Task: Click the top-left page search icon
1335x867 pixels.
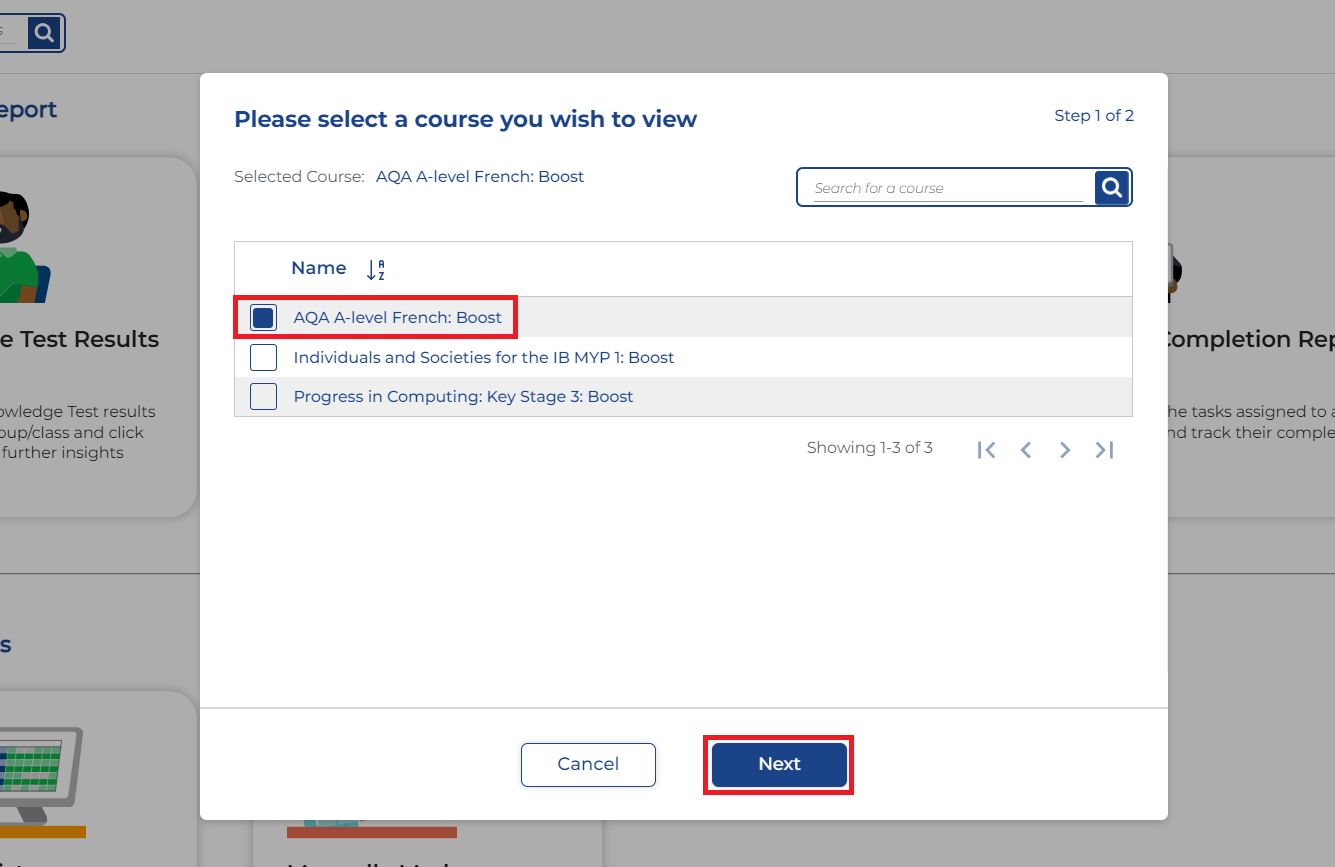Action: point(43,33)
